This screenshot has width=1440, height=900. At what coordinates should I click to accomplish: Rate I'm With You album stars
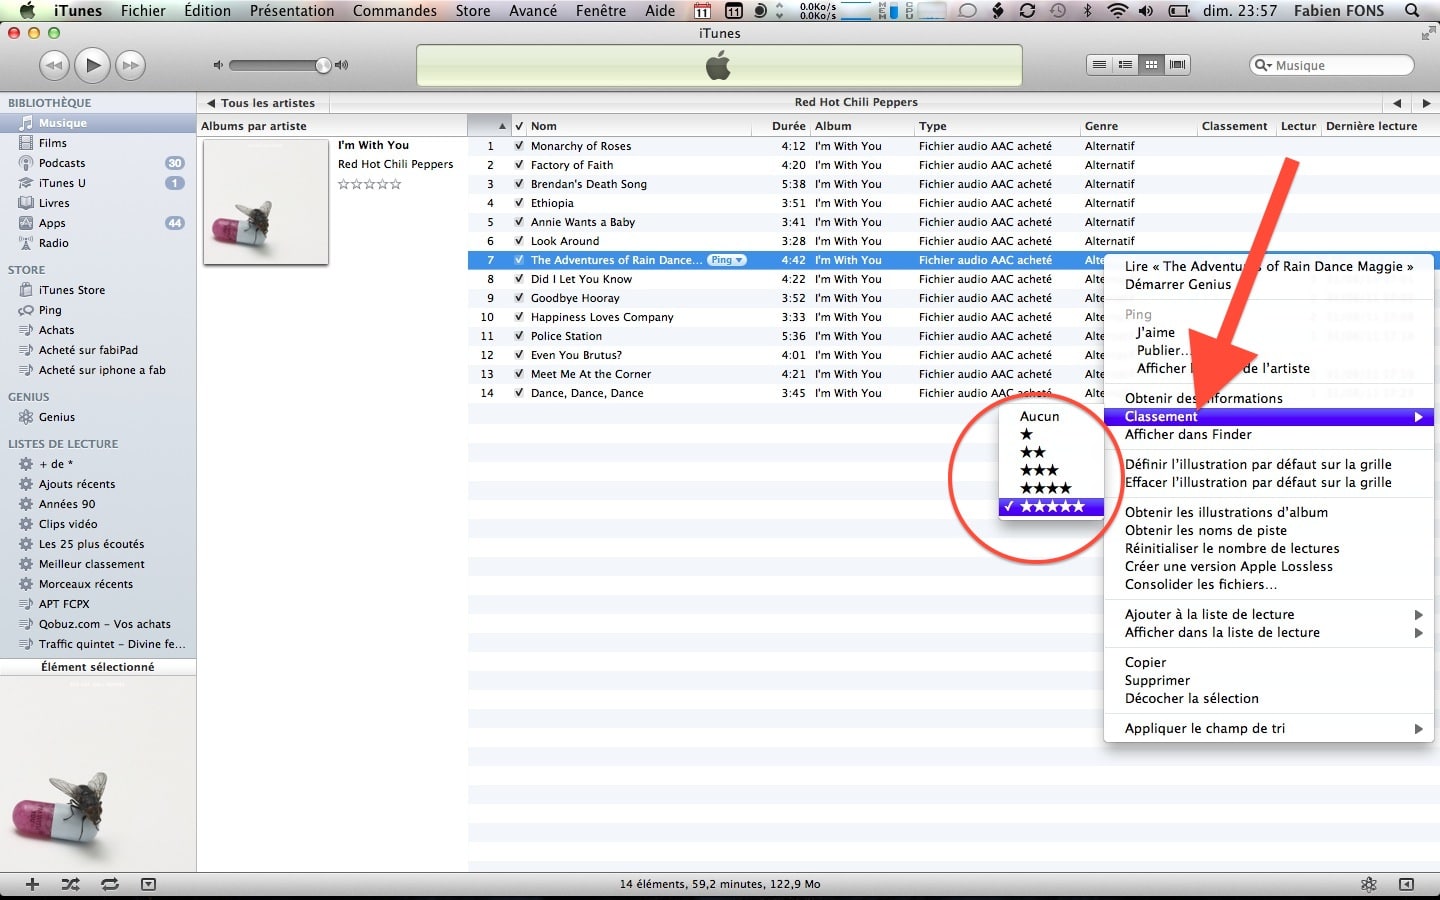[x=369, y=184]
